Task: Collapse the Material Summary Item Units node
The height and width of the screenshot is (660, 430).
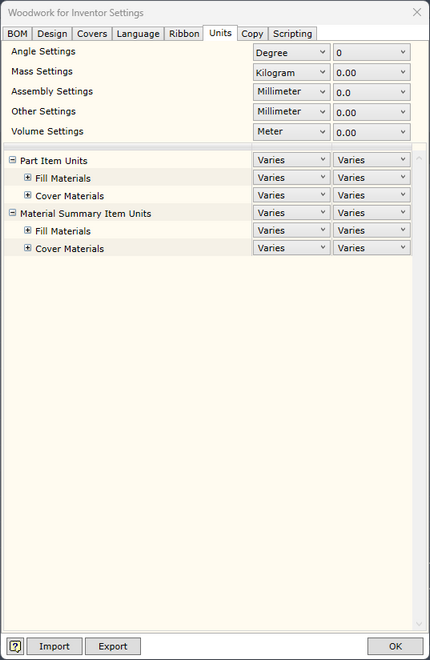Action: [x=13, y=213]
